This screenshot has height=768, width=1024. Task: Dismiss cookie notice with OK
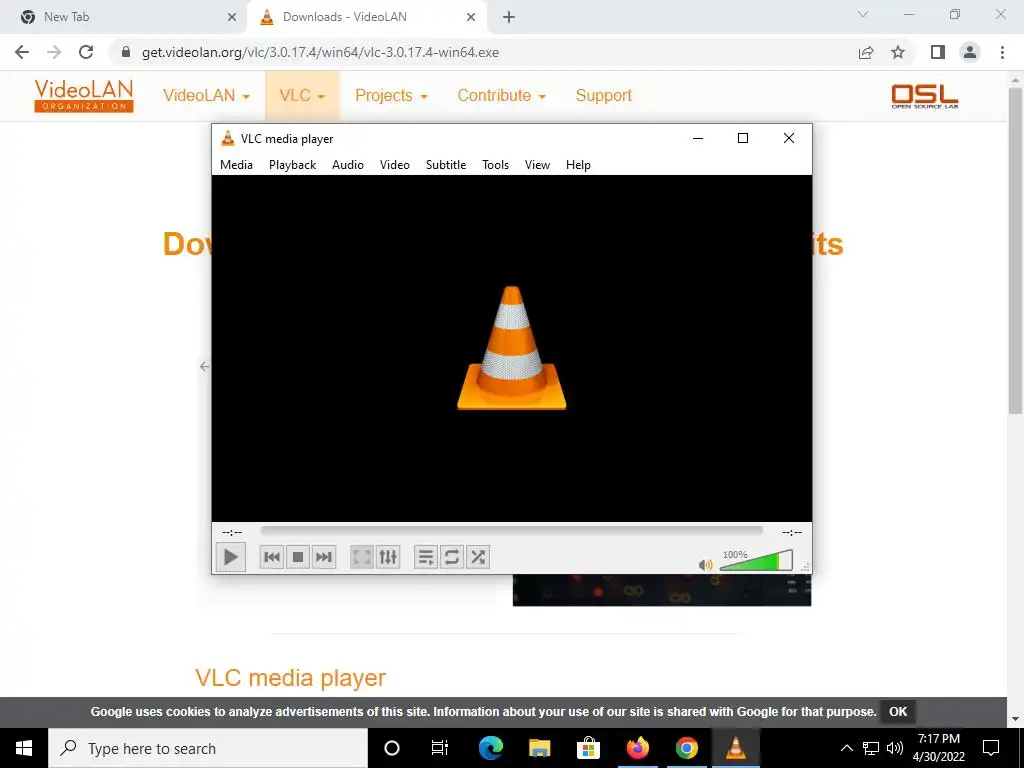pyautogui.click(x=898, y=711)
